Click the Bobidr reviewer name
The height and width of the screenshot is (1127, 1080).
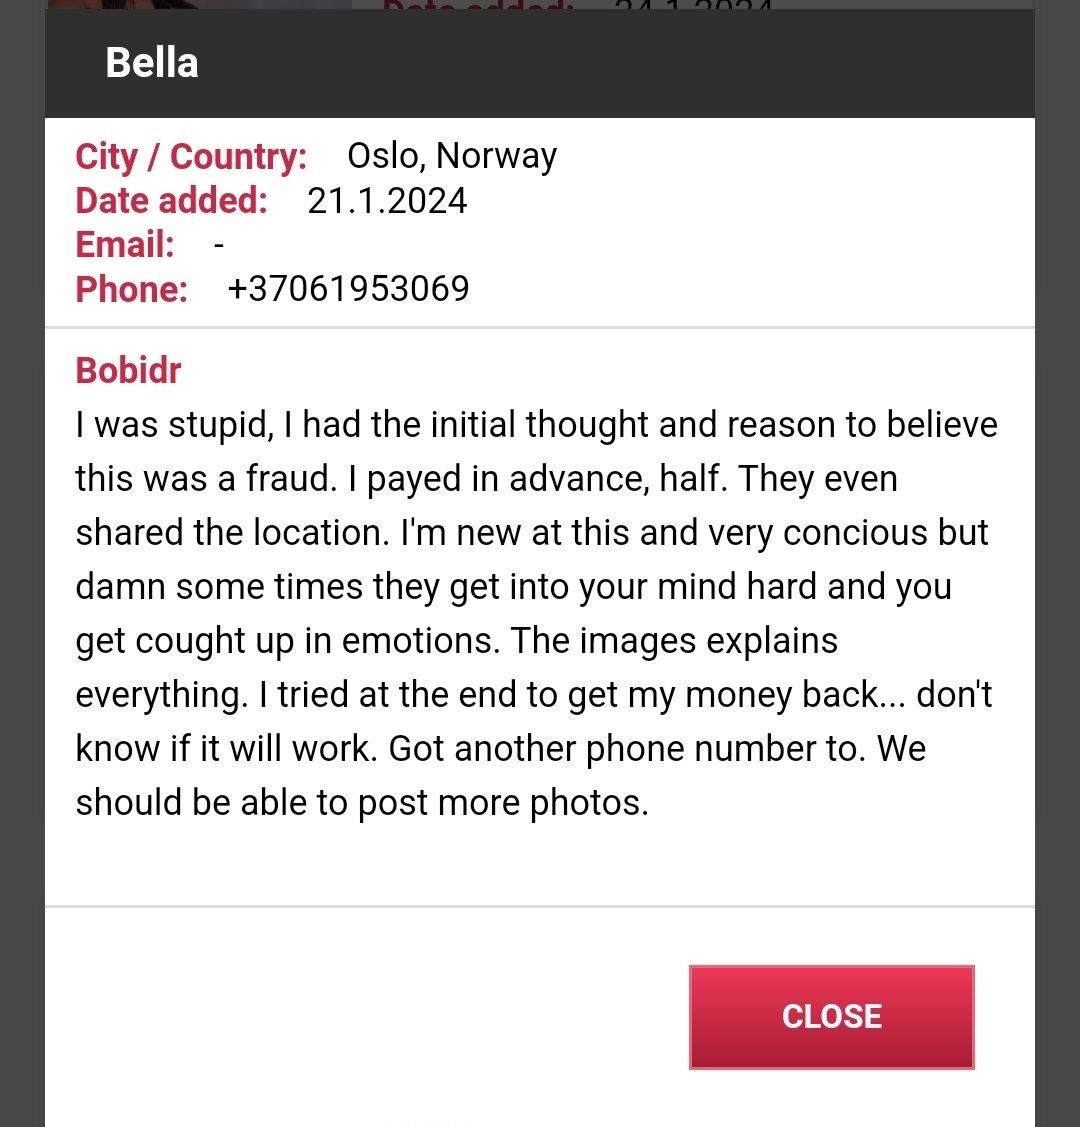(128, 371)
